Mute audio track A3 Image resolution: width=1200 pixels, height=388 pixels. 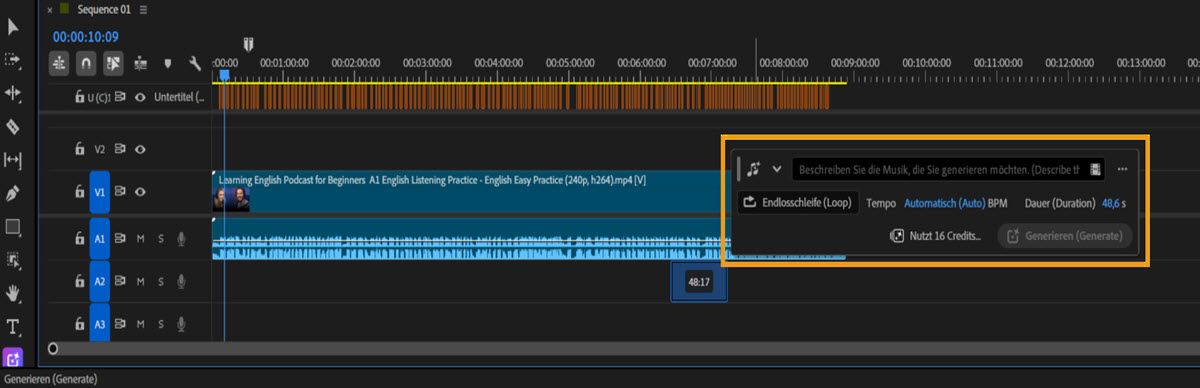coord(141,324)
